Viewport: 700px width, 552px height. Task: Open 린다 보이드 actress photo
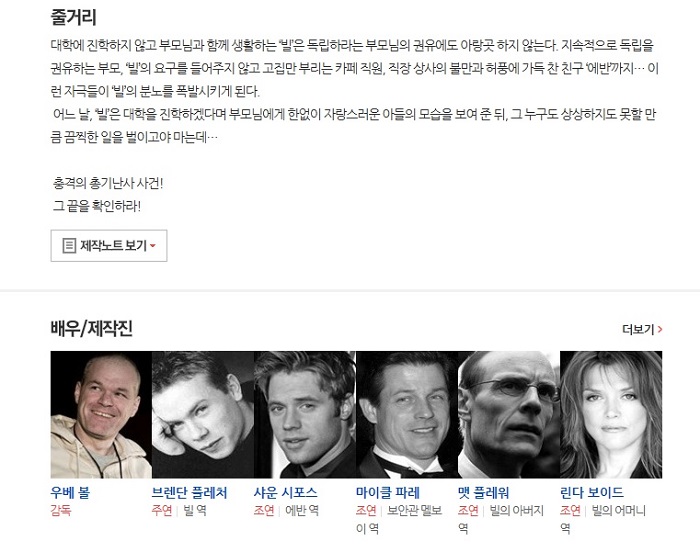point(611,414)
